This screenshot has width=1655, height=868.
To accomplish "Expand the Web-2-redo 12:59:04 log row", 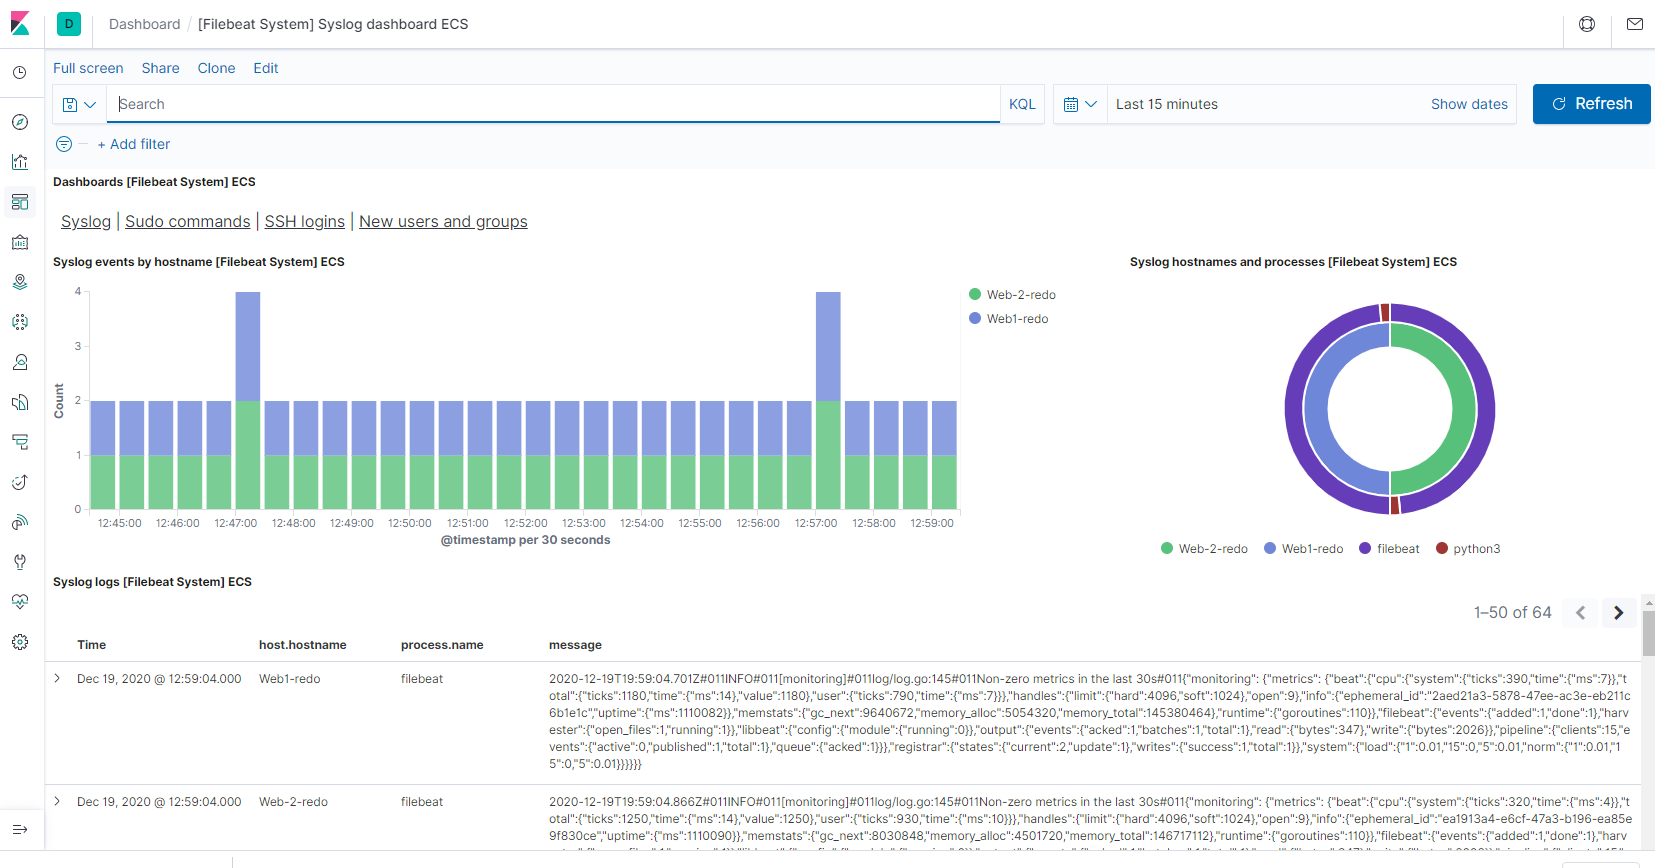I will [x=57, y=801].
